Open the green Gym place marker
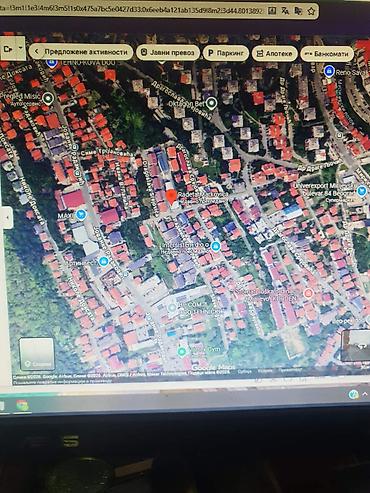 (182, 351)
